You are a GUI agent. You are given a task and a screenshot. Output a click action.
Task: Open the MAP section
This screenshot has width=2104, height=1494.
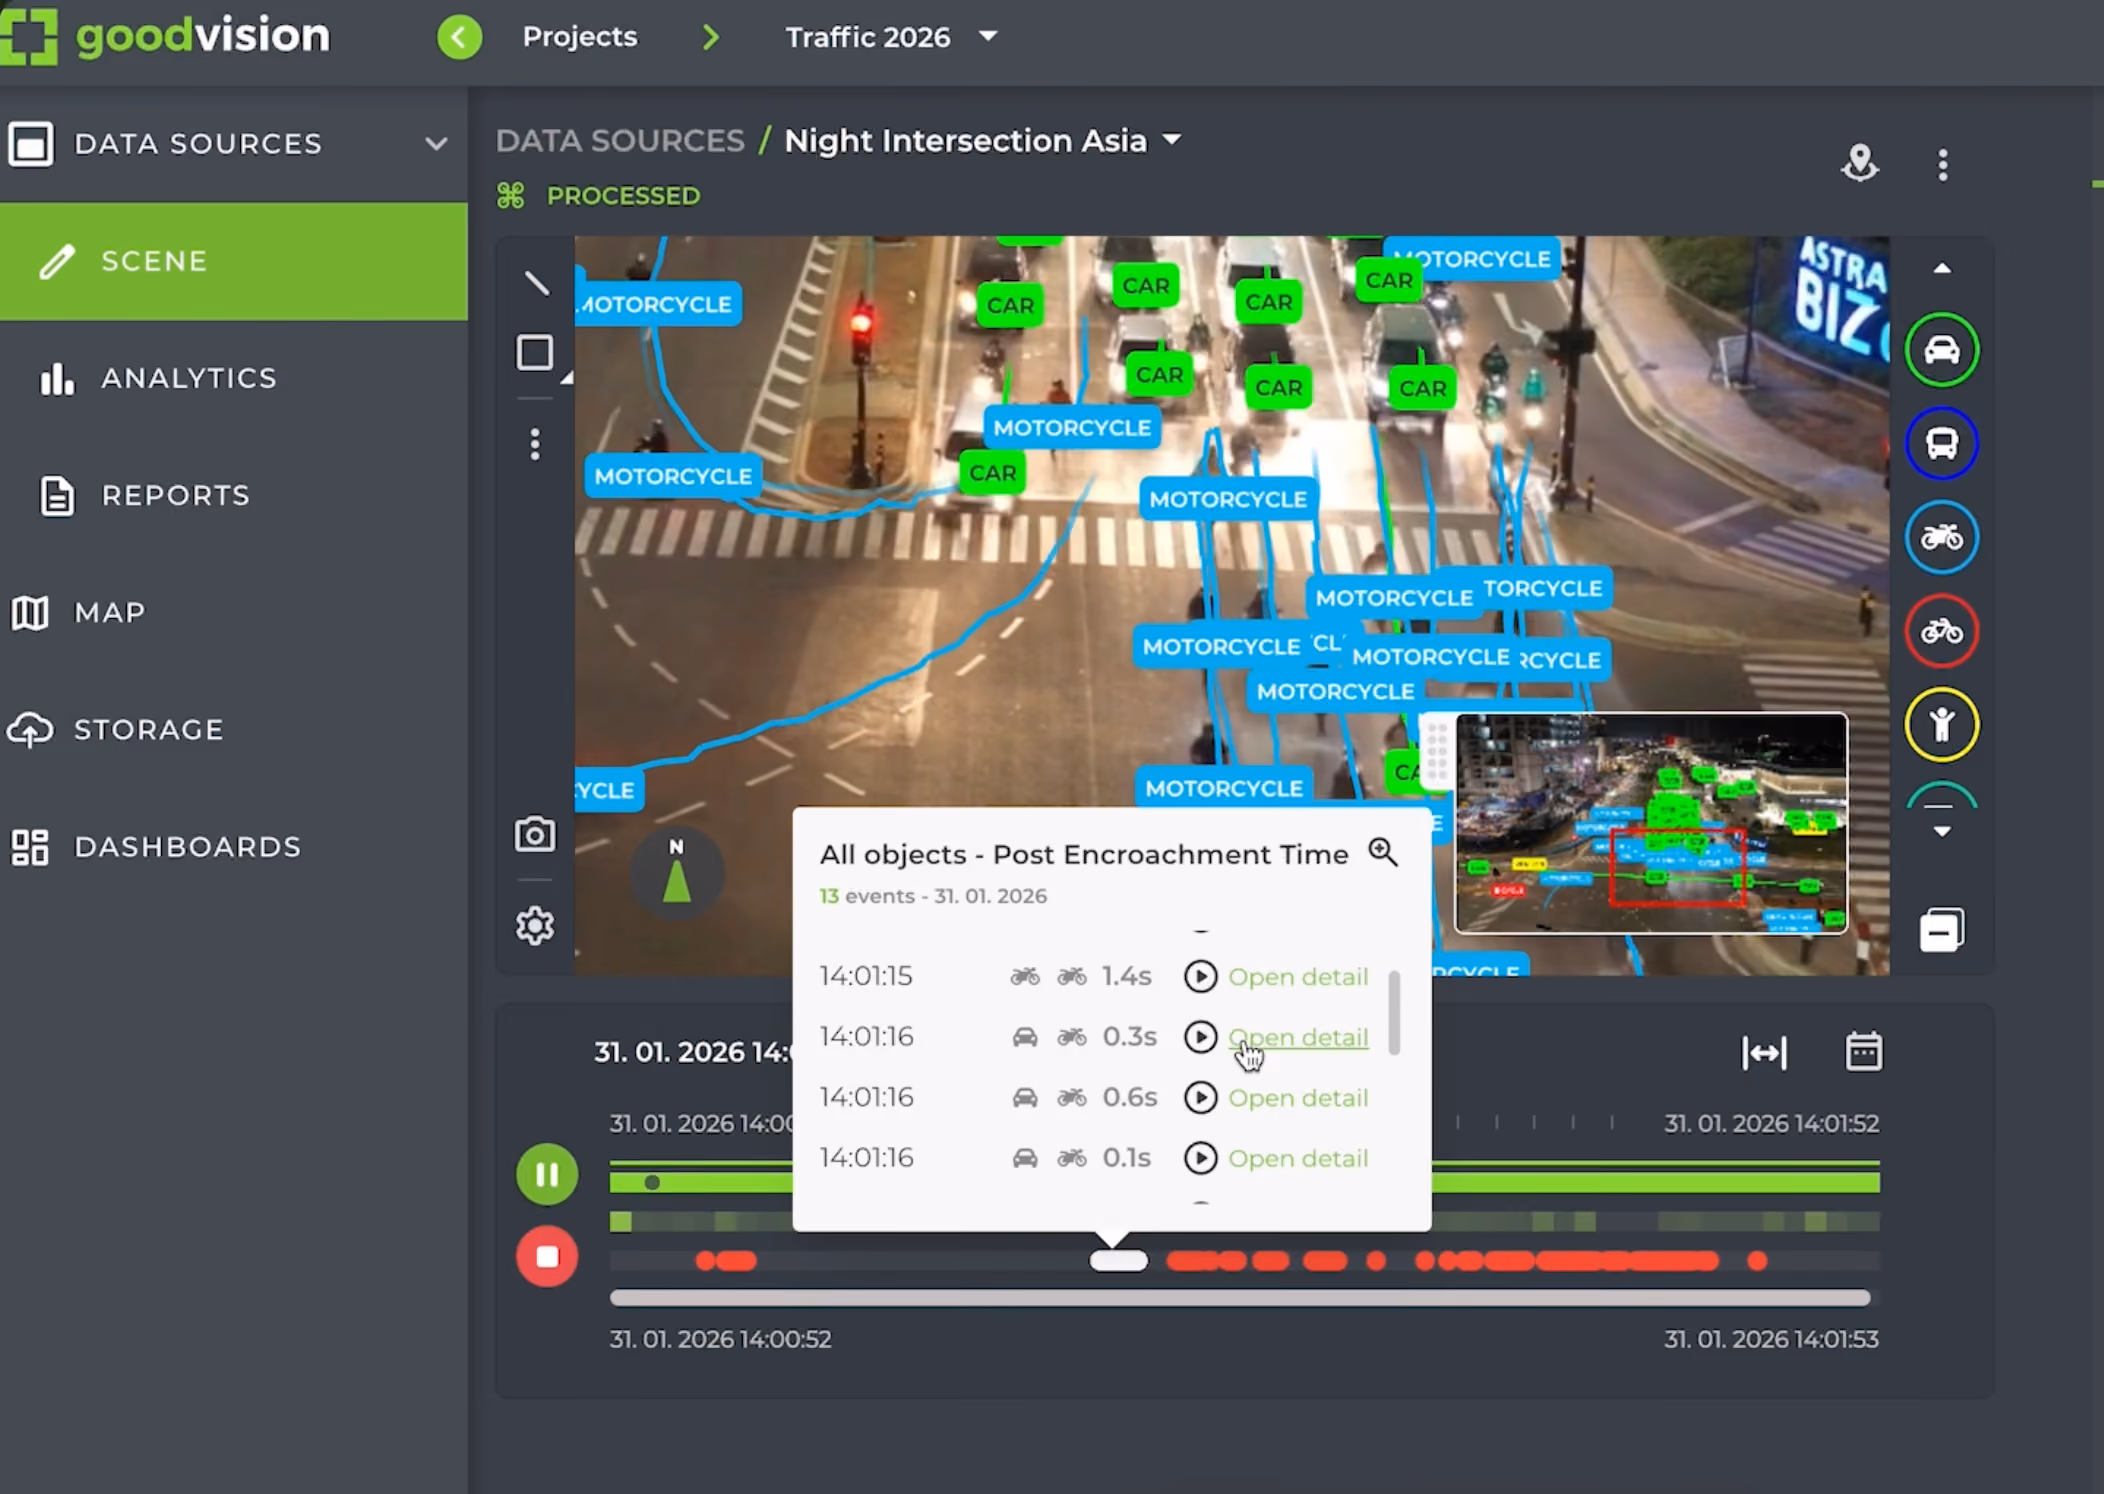(x=234, y=612)
